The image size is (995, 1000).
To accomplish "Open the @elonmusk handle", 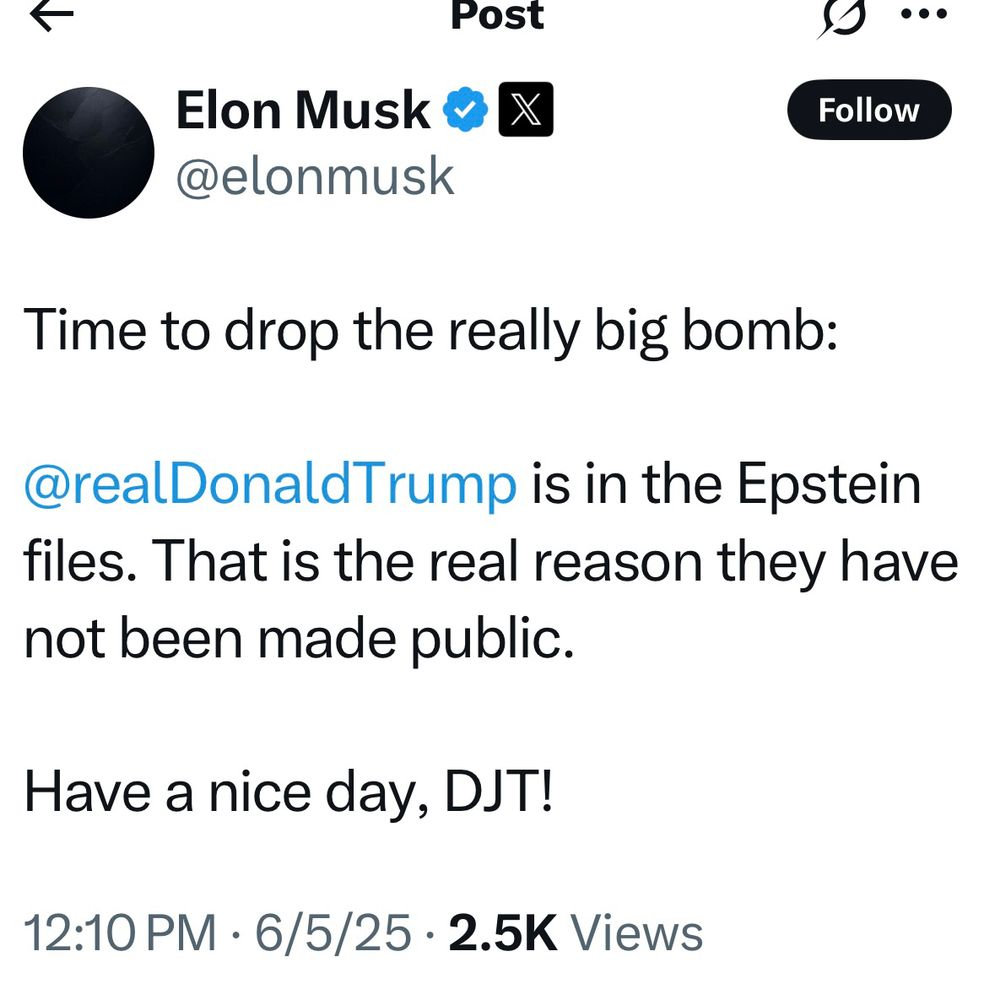I will coord(315,177).
